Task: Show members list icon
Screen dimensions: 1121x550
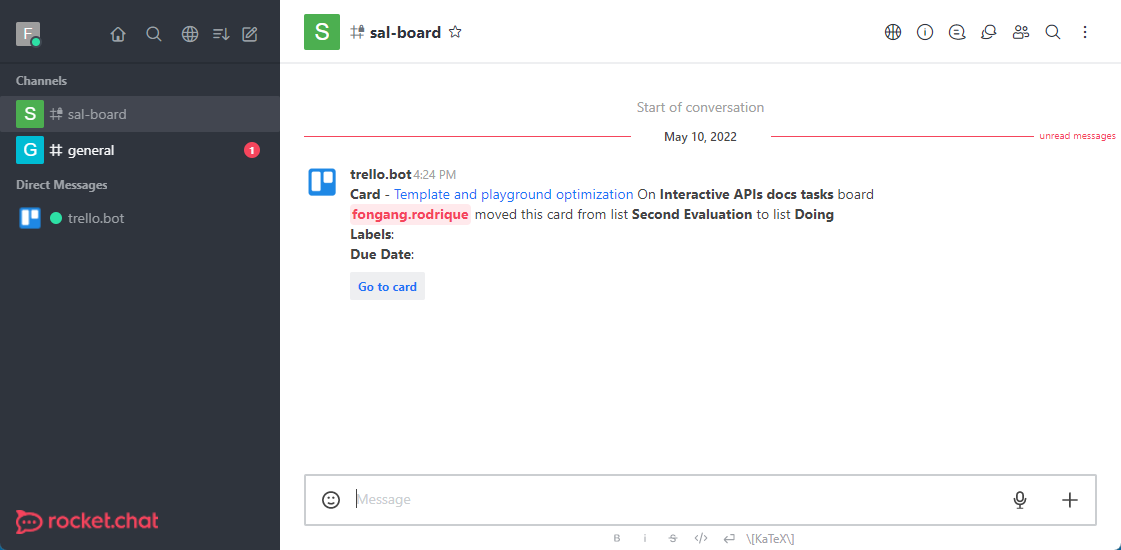Action: point(1021,32)
